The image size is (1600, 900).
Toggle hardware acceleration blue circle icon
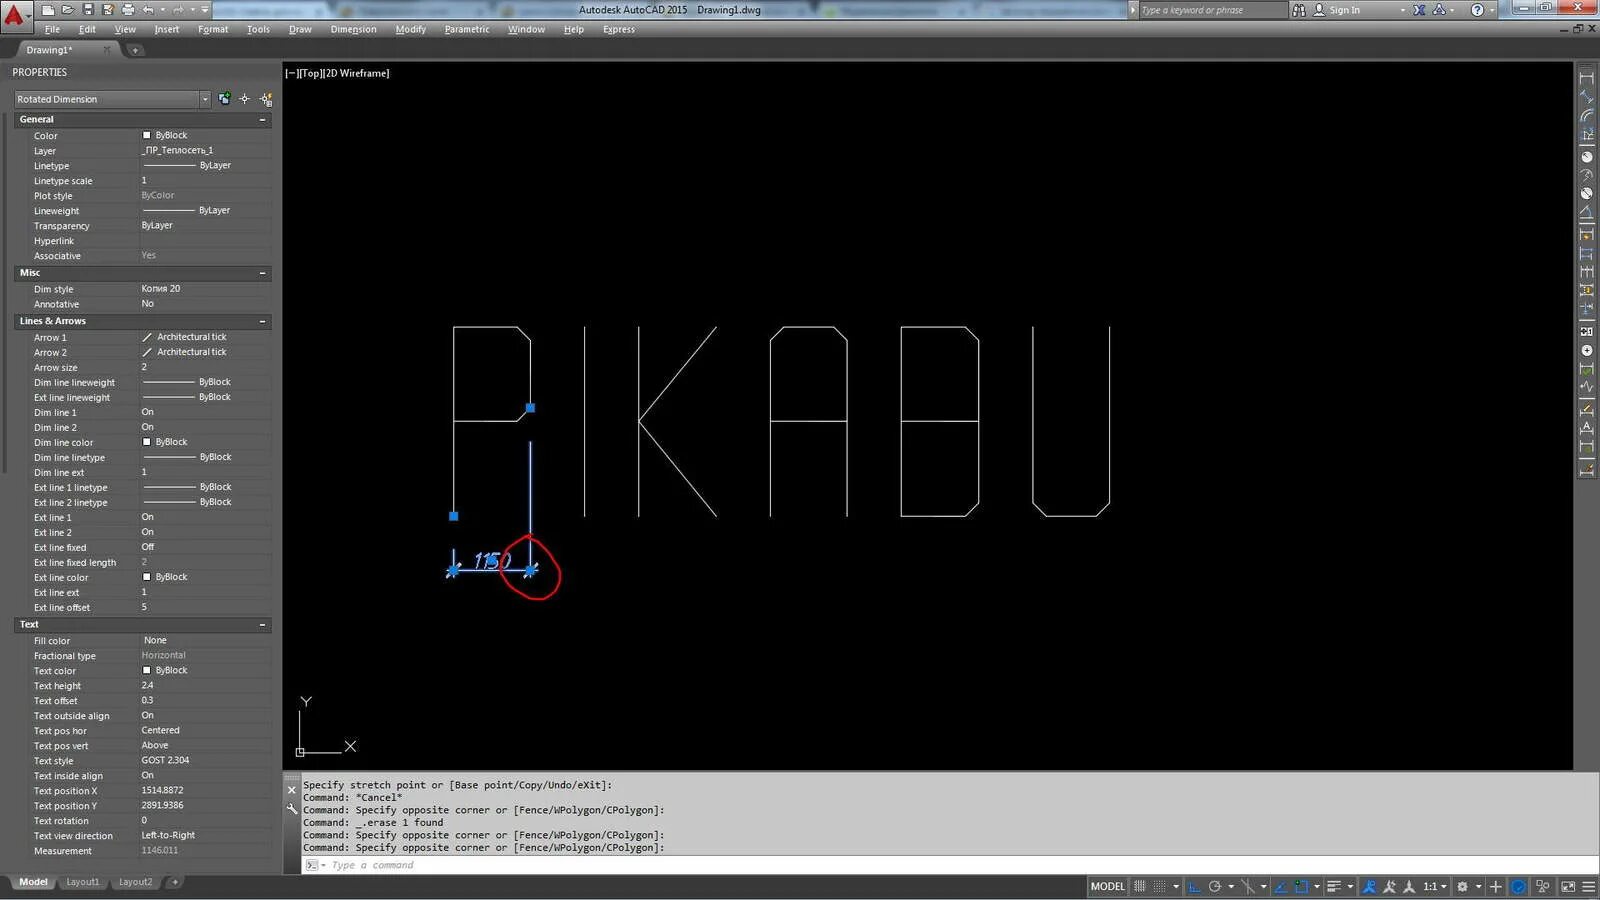(1518, 886)
